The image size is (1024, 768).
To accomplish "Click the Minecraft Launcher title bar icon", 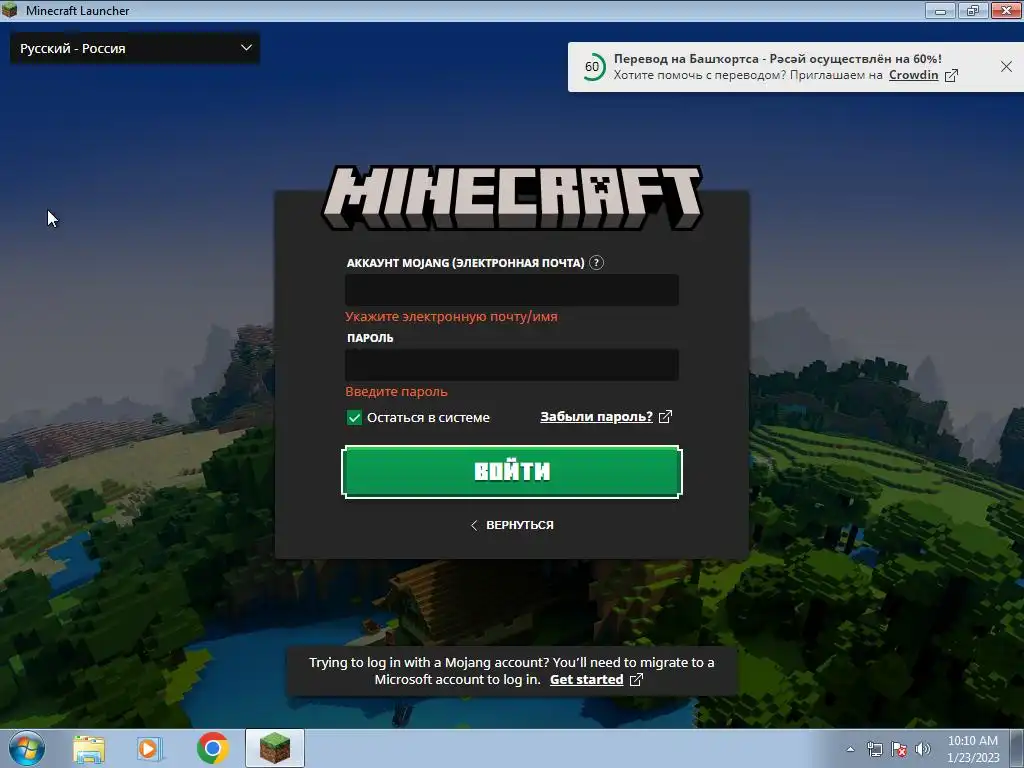I will click(x=10, y=10).
